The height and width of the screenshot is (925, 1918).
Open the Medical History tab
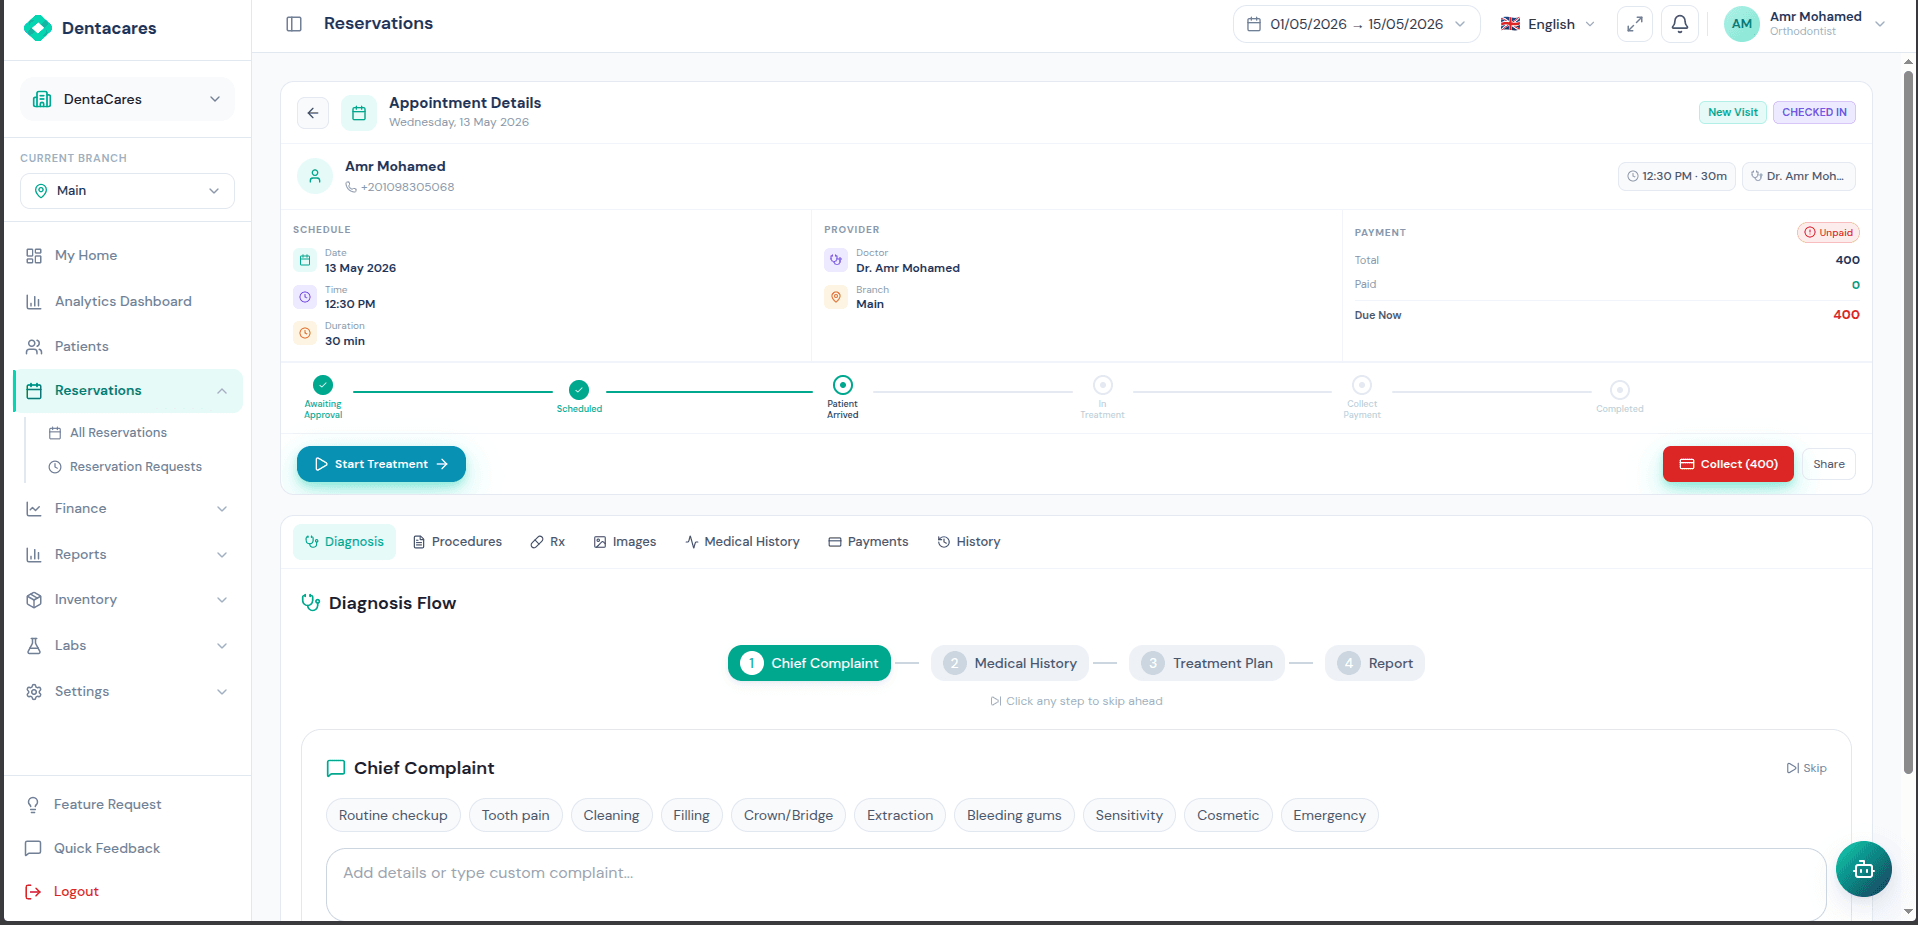742,542
